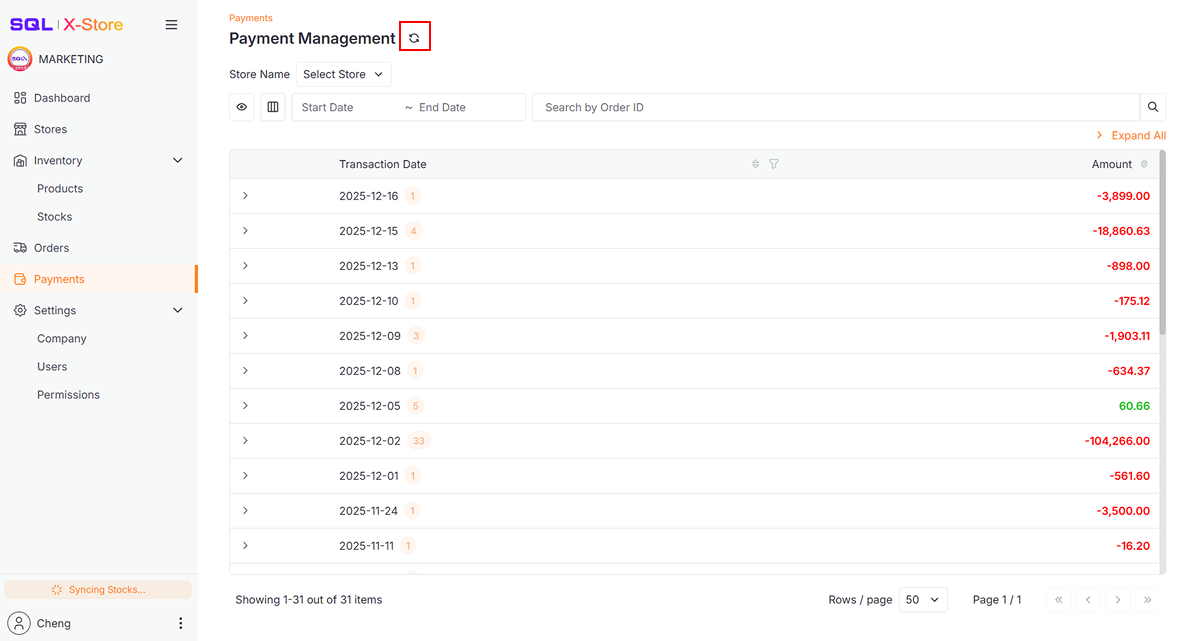Expand the 2025-12-02 transaction row
The height and width of the screenshot is (641, 1195).
click(x=245, y=441)
